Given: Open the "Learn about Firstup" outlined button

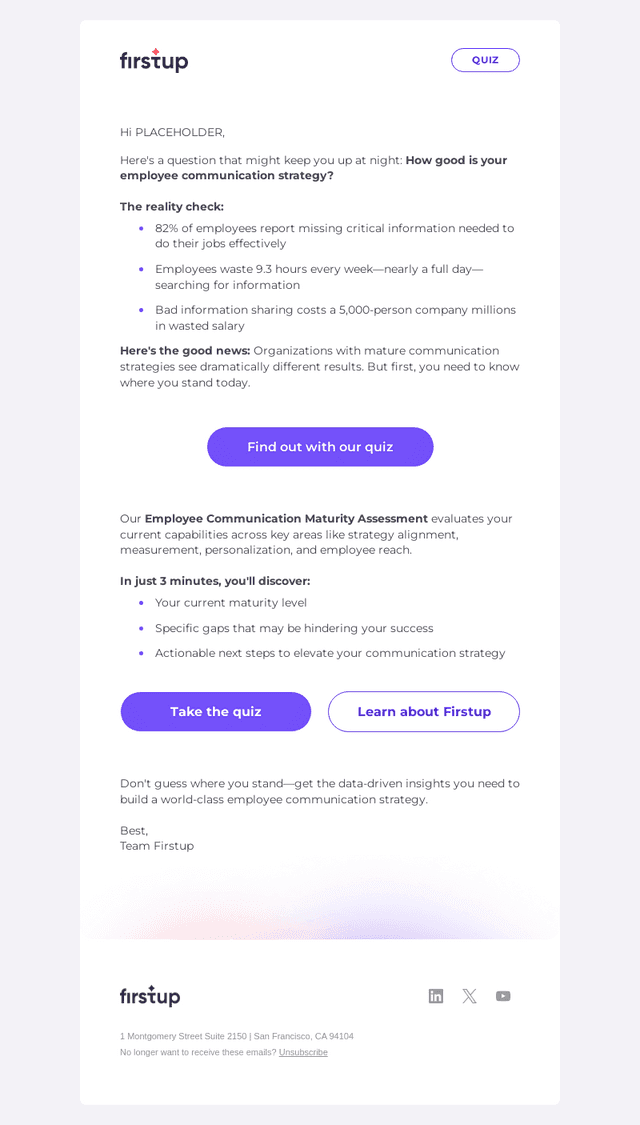Looking at the screenshot, I should pos(424,712).
